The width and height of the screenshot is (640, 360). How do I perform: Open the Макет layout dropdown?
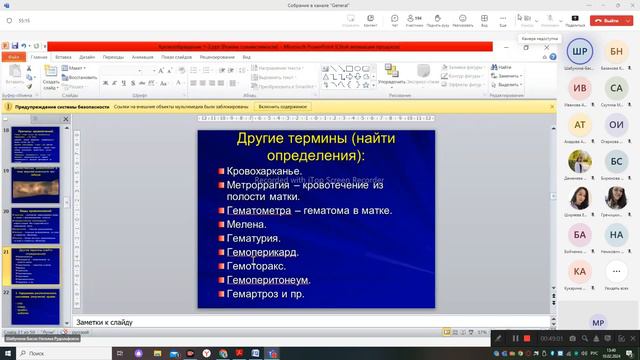click(74, 68)
